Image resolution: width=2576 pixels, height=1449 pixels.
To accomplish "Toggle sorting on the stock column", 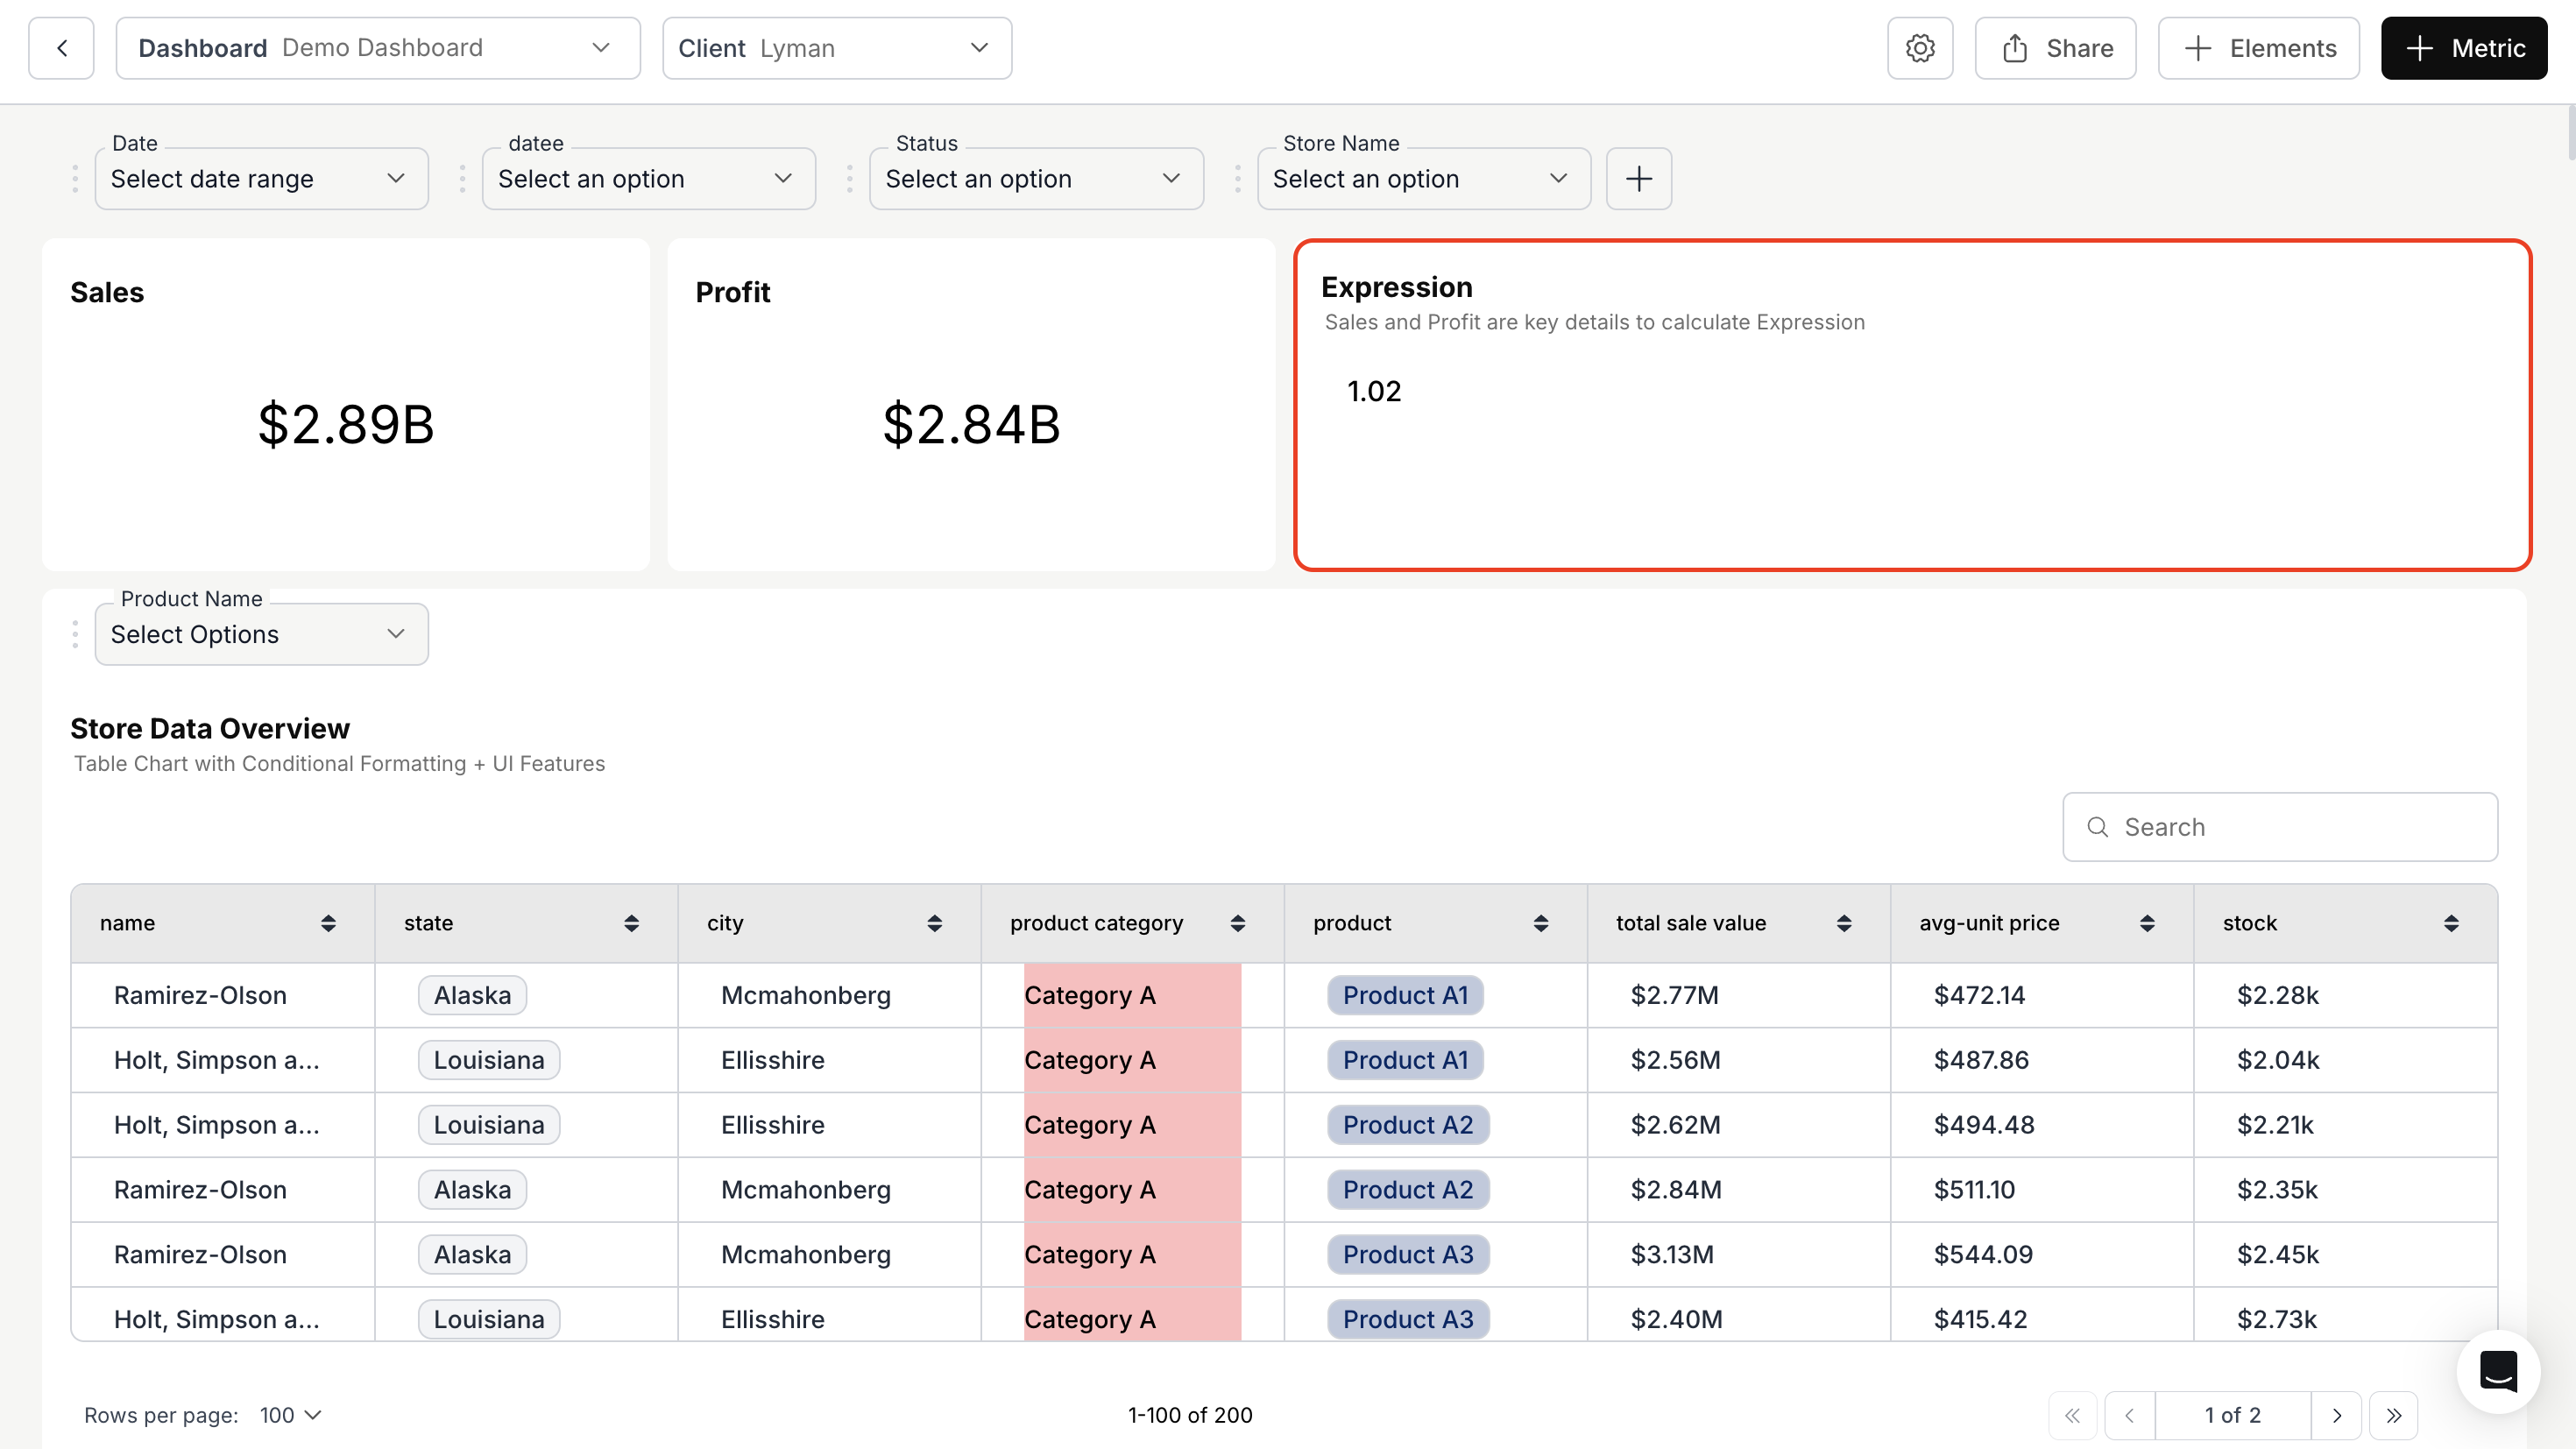I will pos(2450,923).
